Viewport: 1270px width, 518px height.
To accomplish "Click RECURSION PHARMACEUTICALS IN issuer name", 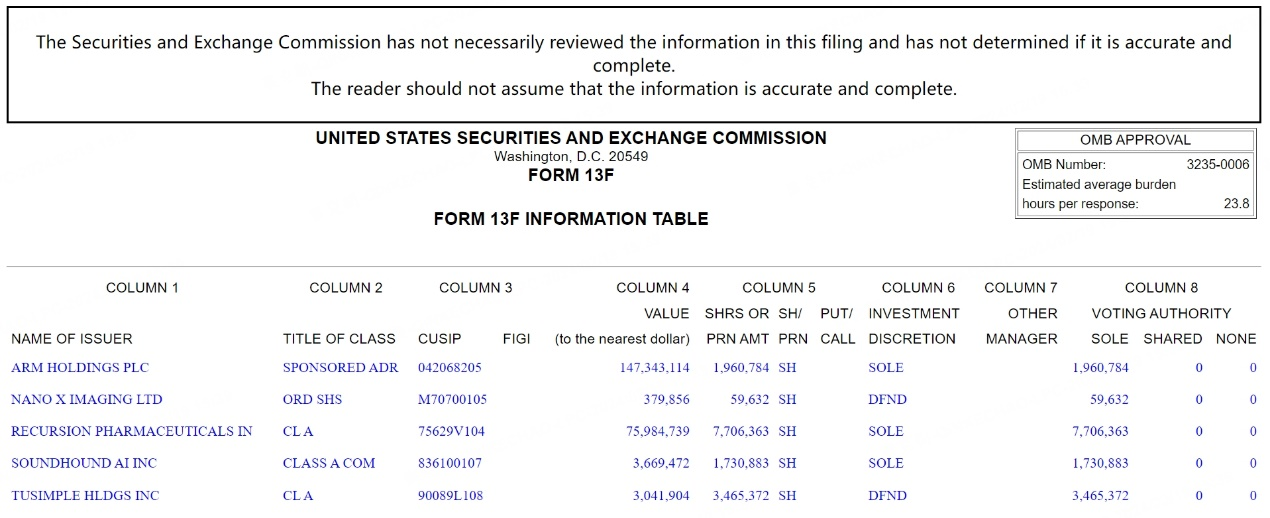I will tap(131, 431).
